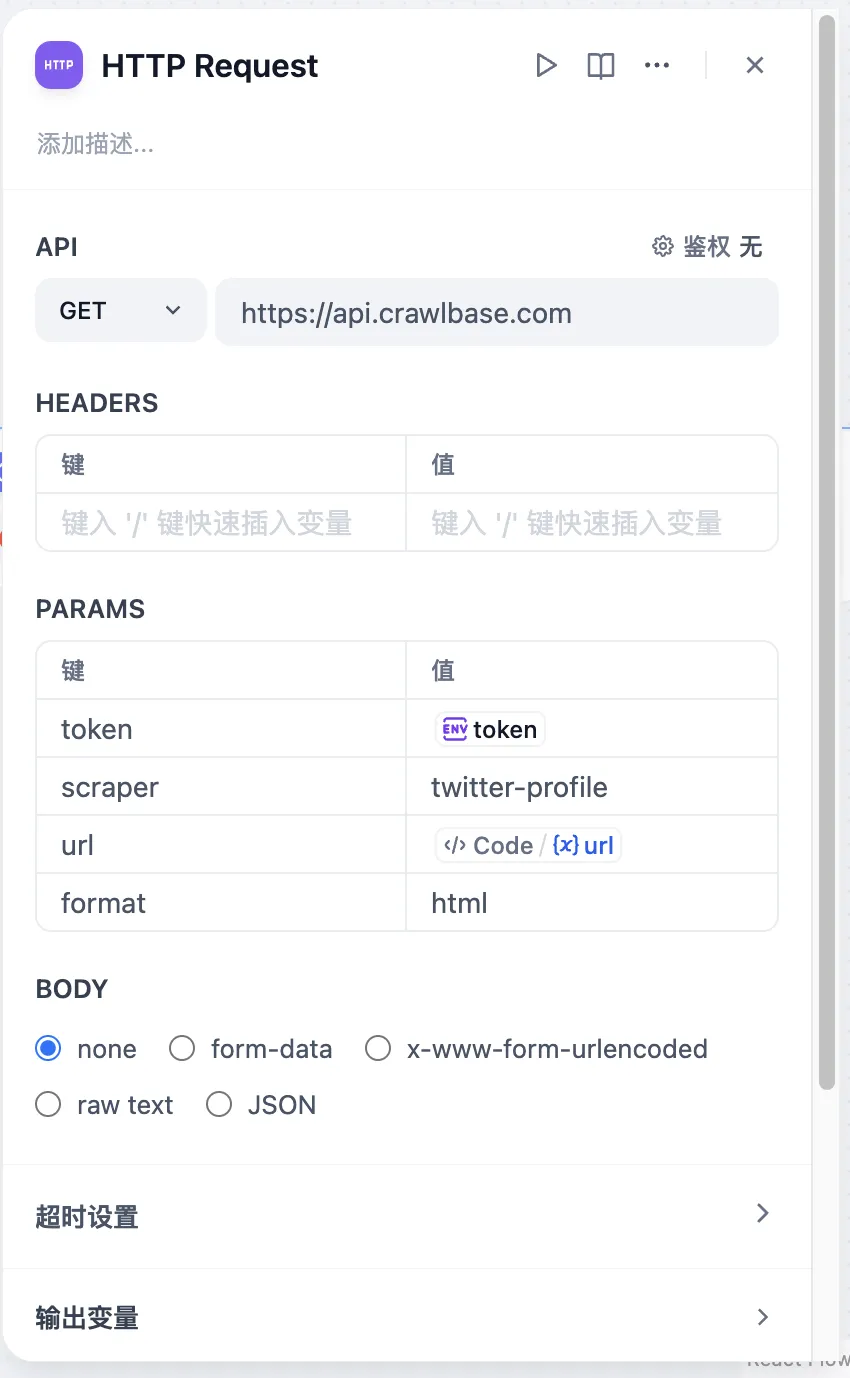Screen dimensions: 850x1378
Task: Select the none body option
Action: [48, 1049]
